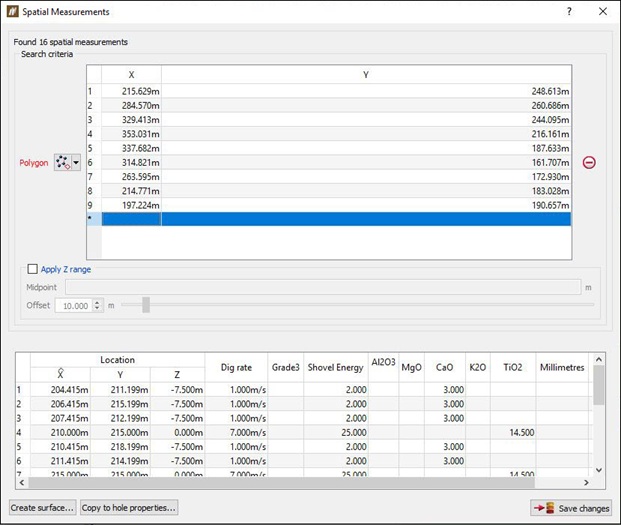
Task: Select row header 3 in results table
Action: tap(23, 418)
